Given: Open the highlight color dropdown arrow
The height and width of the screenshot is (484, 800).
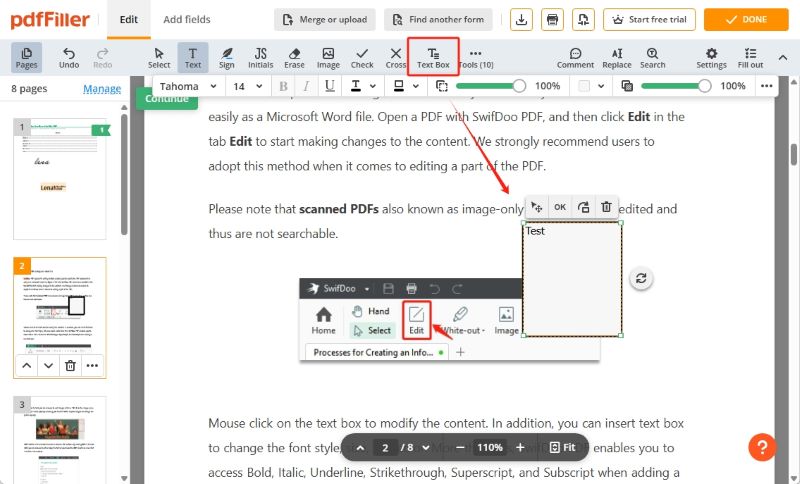Looking at the screenshot, I should point(416,86).
